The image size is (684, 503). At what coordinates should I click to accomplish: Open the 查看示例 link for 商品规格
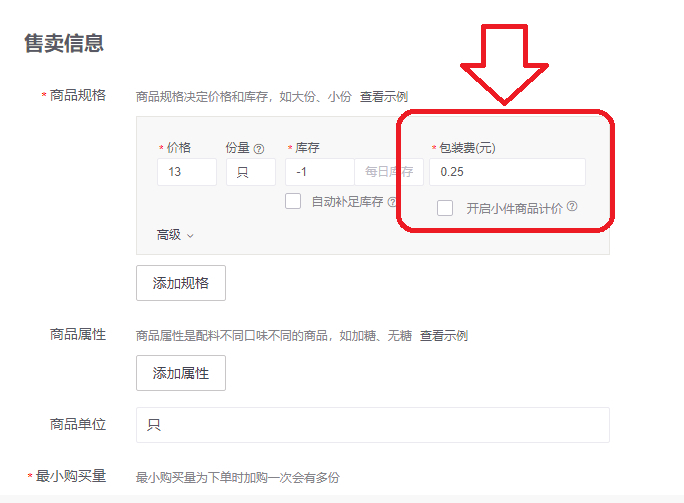(x=384, y=97)
